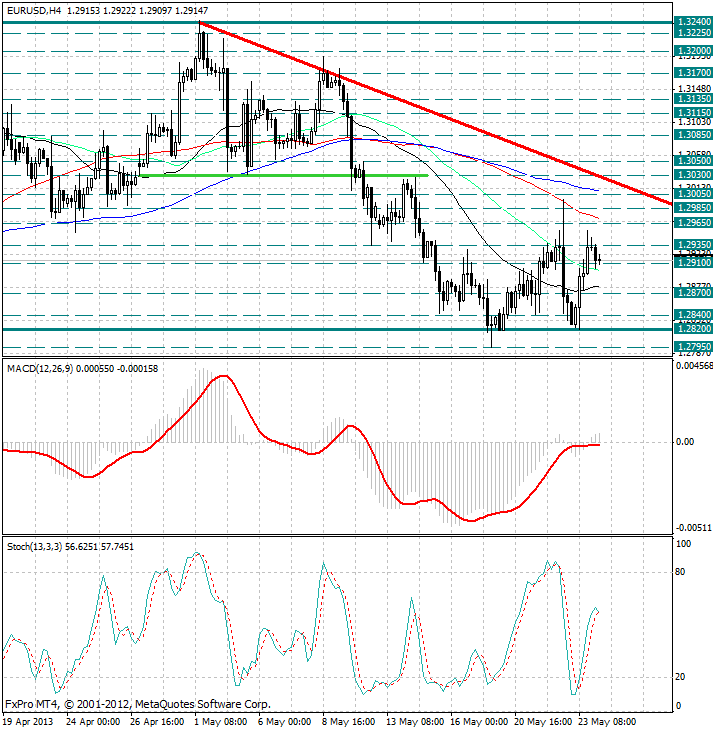Select the 1.29350 price label

point(693,245)
